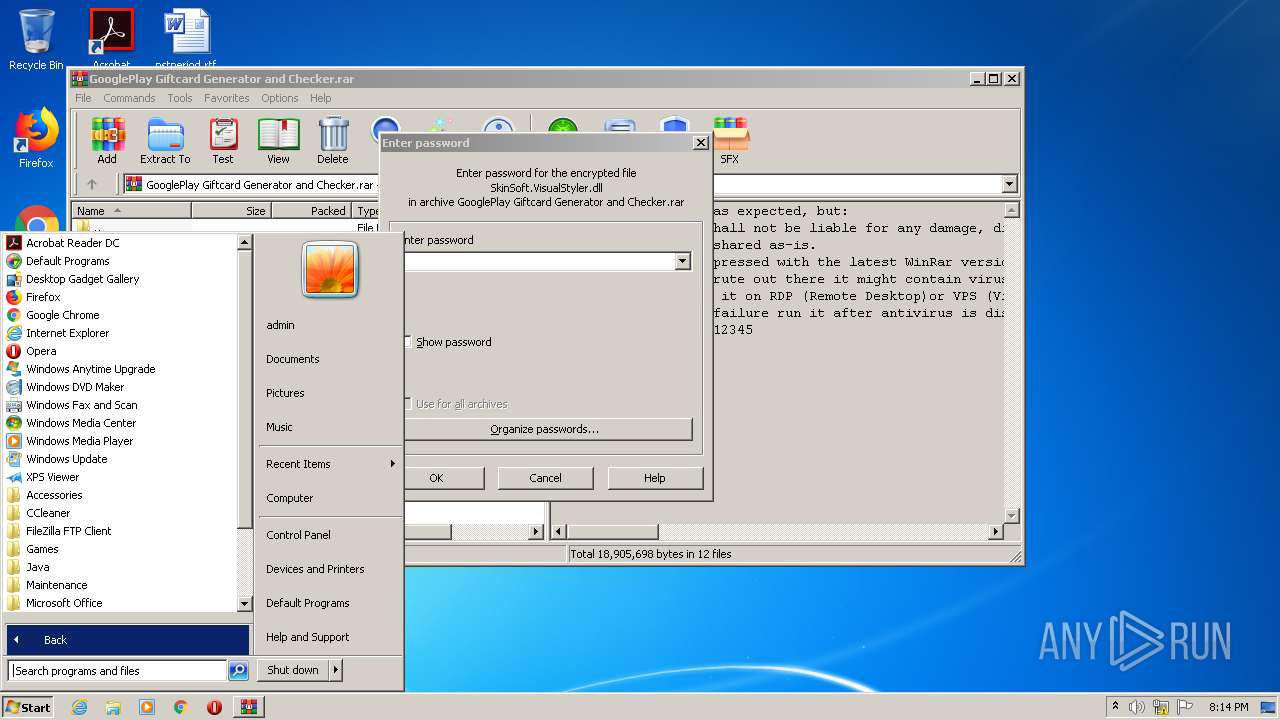Click OK in Enter password dialog

(436, 478)
